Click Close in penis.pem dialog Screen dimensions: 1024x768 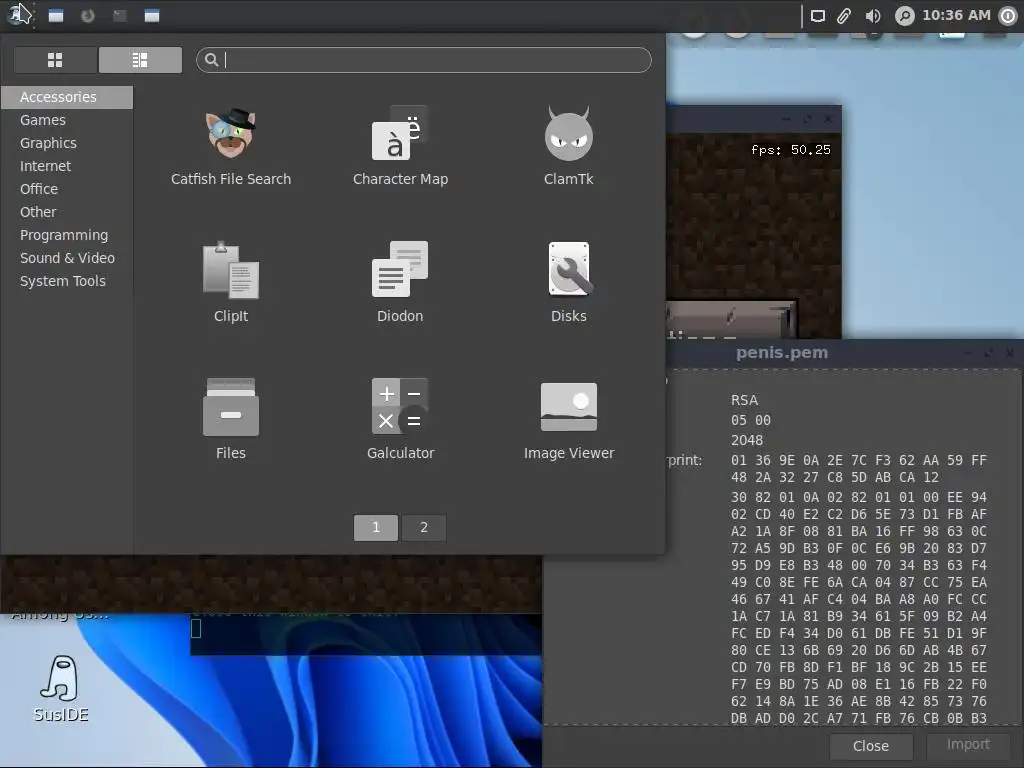[x=871, y=746]
